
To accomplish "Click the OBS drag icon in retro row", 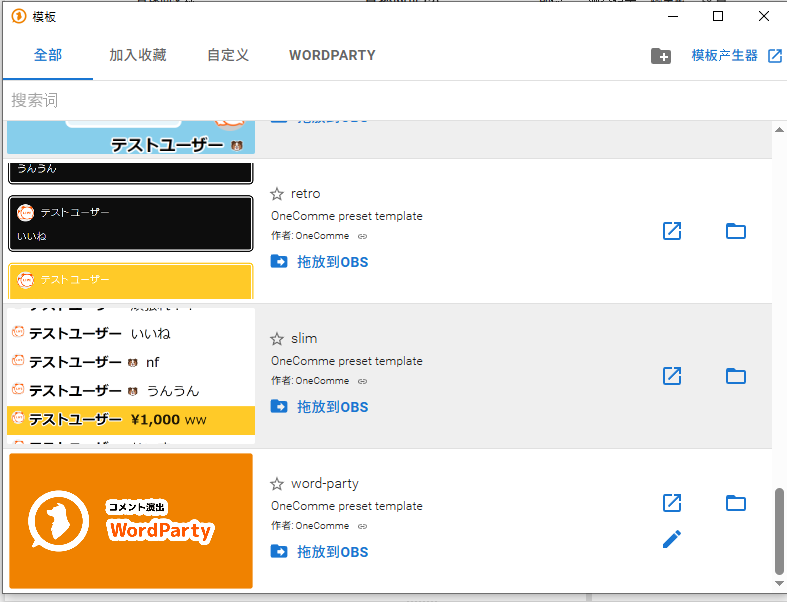I will tap(279, 262).
